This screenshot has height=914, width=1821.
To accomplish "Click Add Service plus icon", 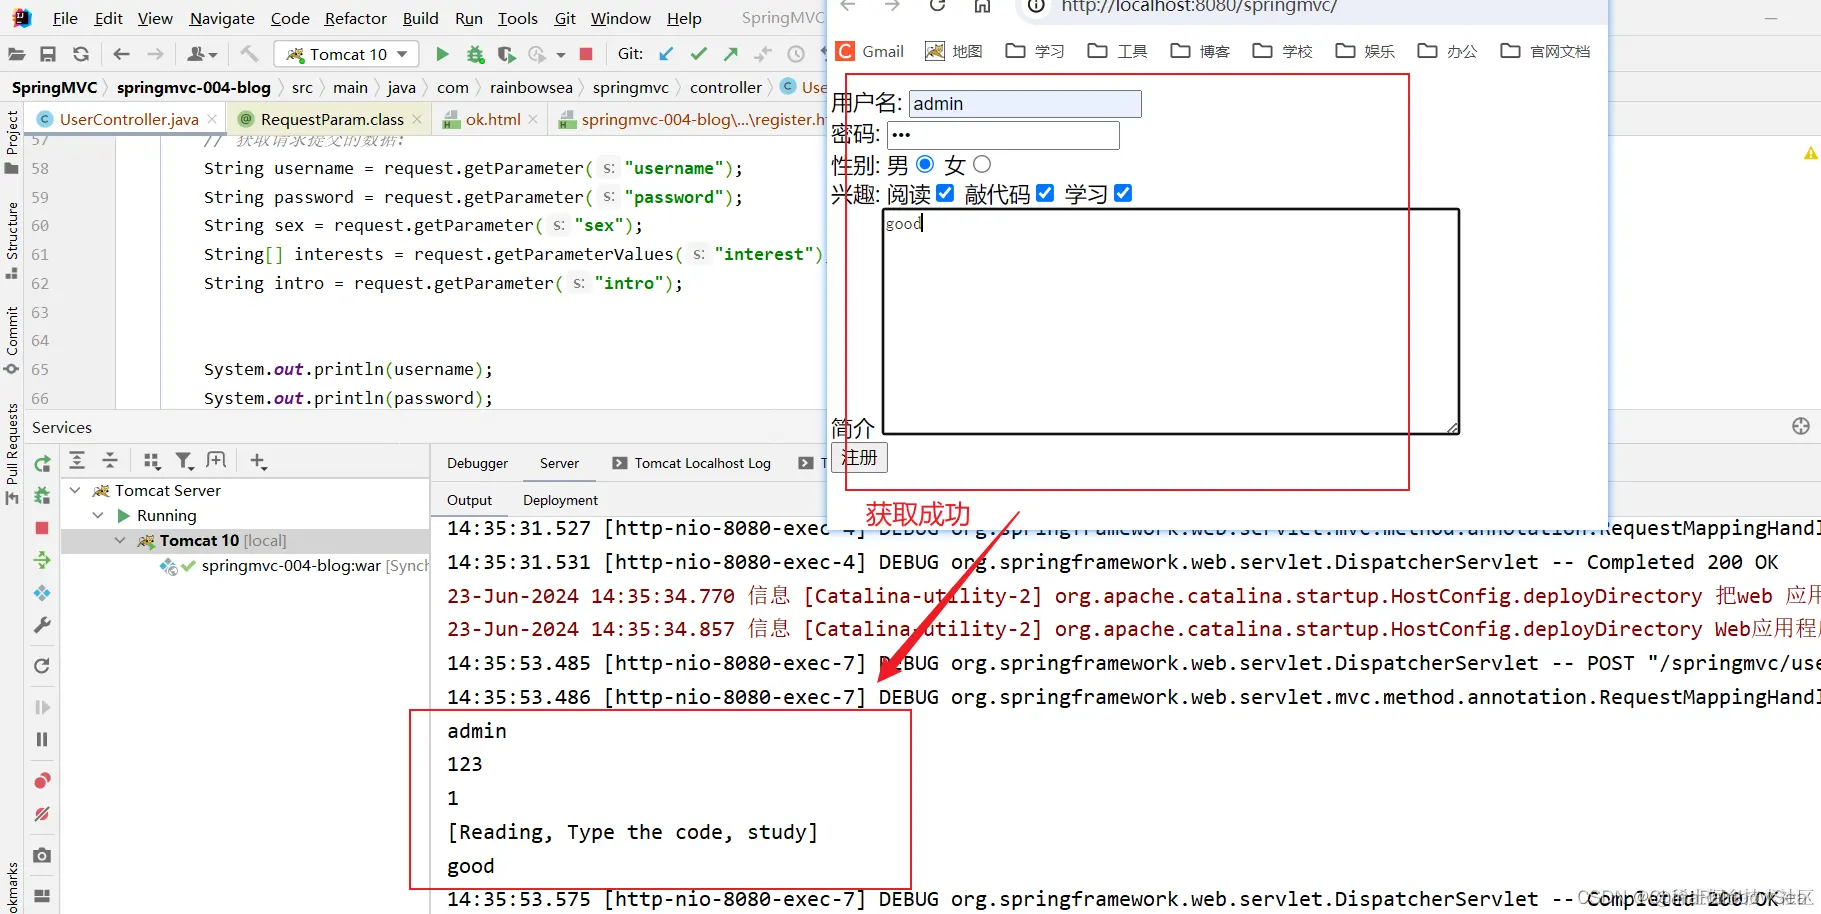I will click(x=258, y=460).
